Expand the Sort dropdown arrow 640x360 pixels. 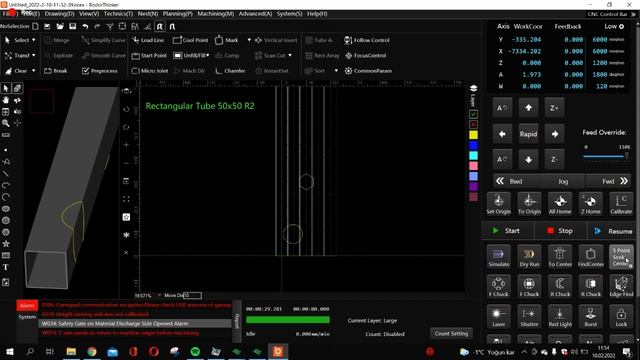[336, 71]
